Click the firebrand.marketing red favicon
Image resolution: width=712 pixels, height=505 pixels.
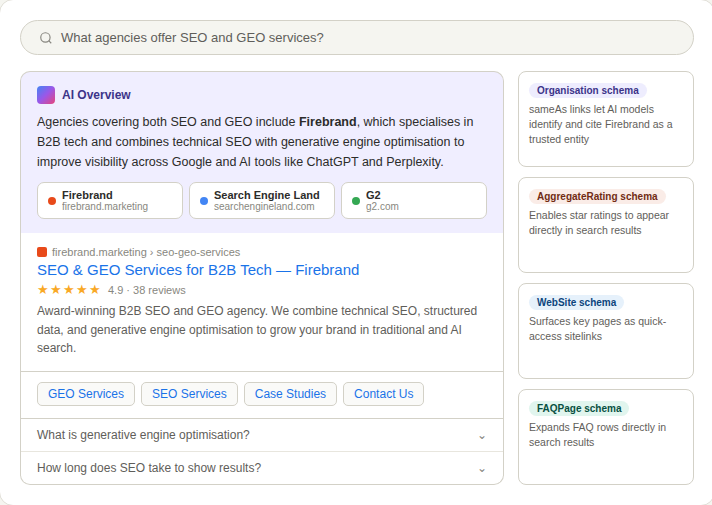coord(42,252)
